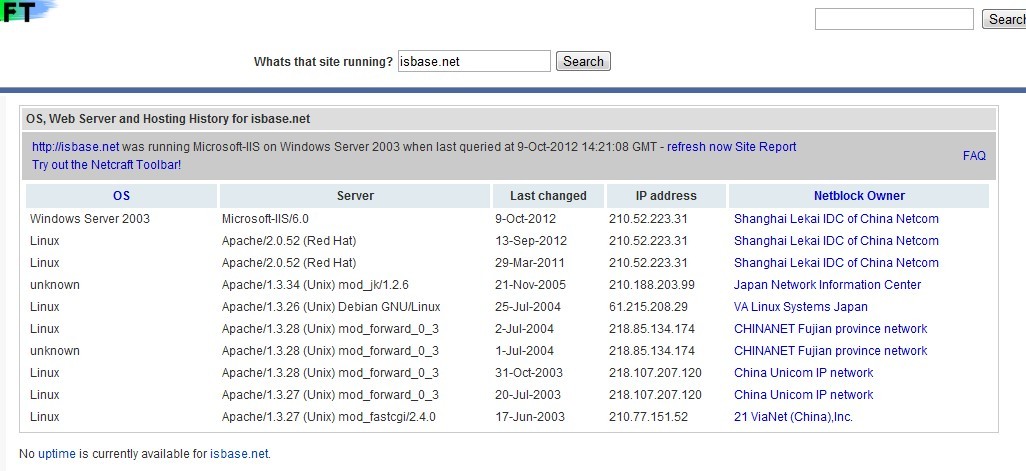The width and height of the screenshot is (1026, 471).
Task: Click the isbase.net link in the uptime notice
Action: coord(239,453)
